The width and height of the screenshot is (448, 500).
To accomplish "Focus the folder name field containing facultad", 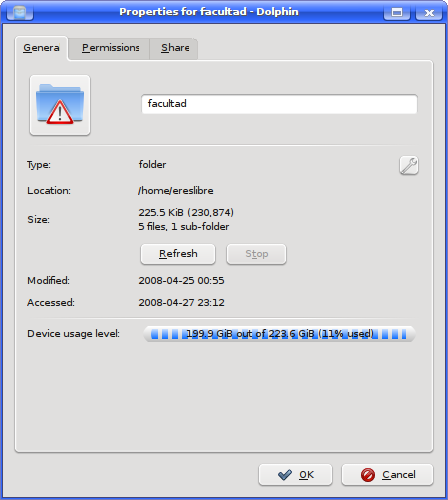I will pyautogui.click(x=279, y=104).
